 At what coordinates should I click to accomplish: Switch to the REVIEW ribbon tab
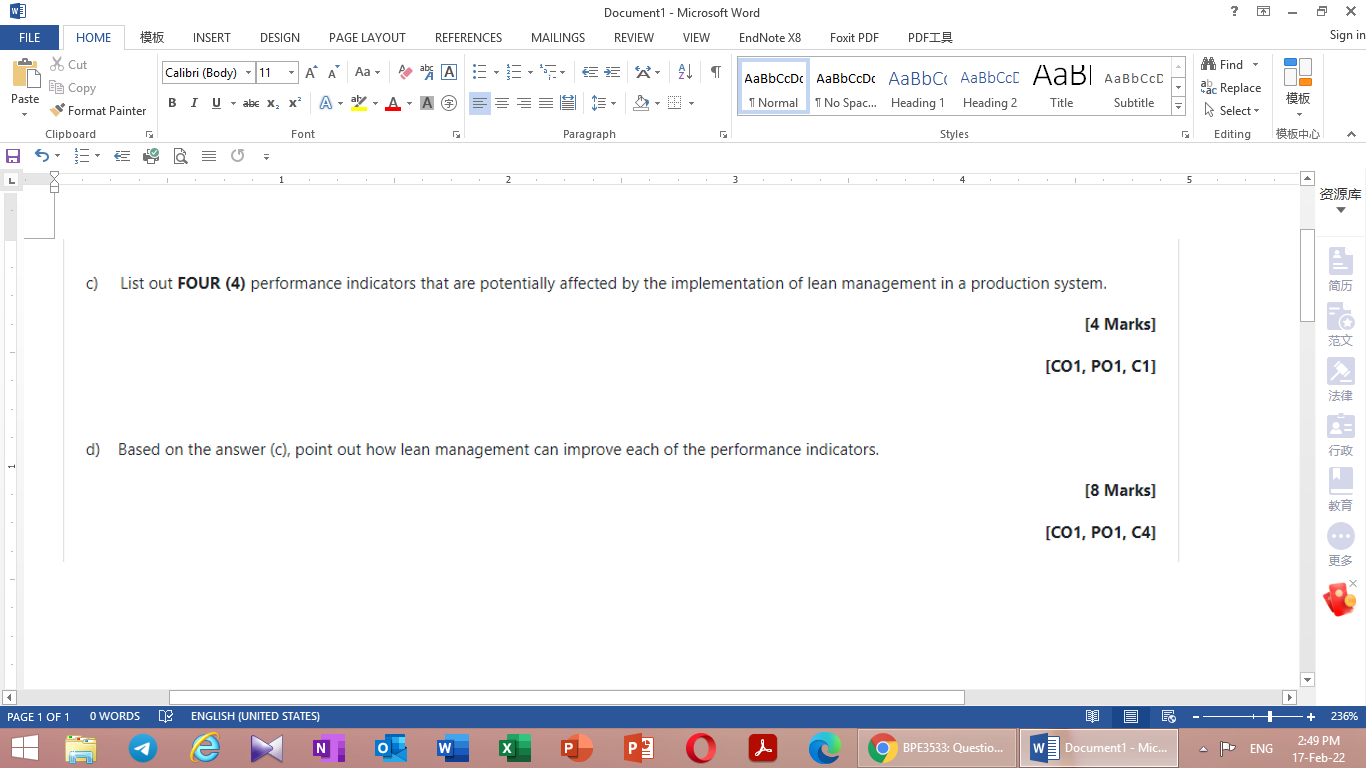click(633, 37)
